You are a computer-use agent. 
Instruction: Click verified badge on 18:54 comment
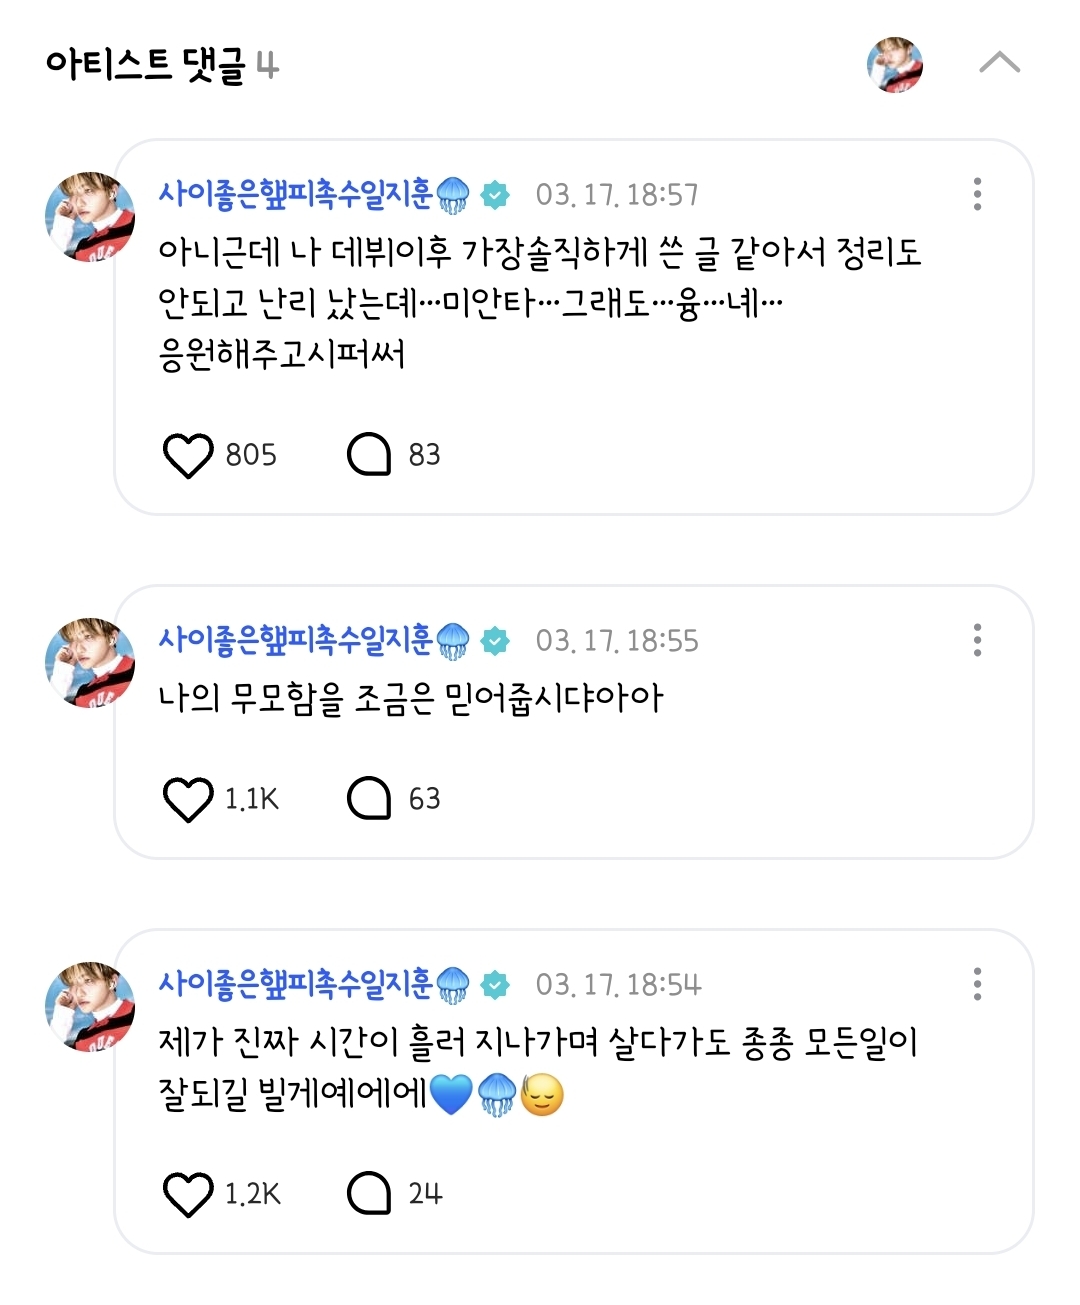pyautogui.click(x=495, y=985)
